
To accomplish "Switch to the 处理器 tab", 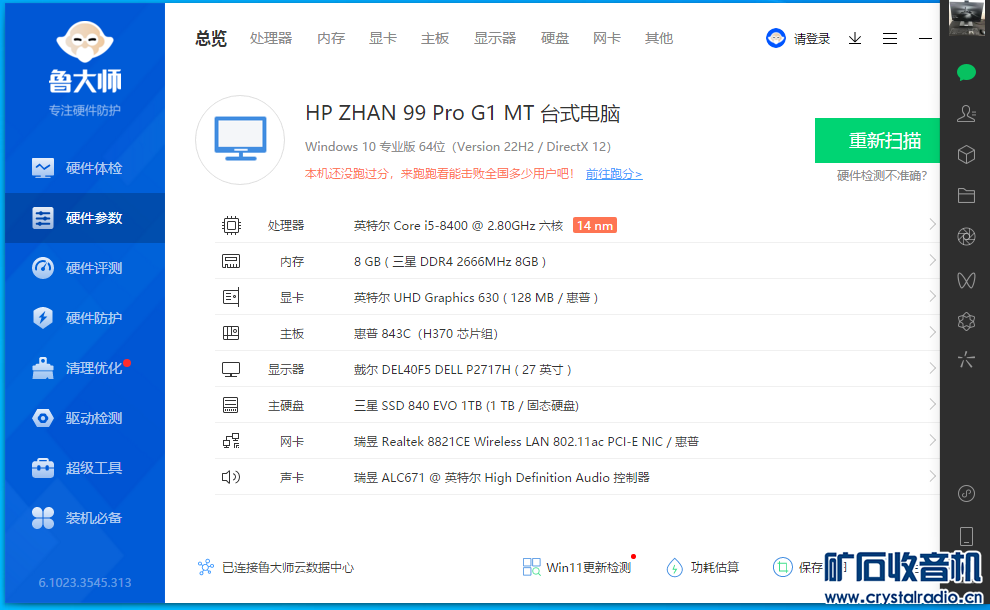I will (x=271, y=39).
